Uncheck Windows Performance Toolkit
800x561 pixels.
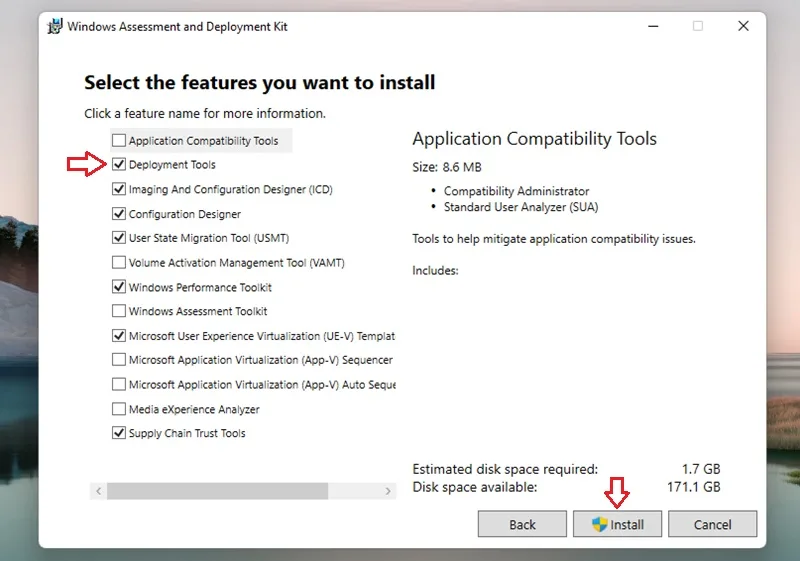119,287
